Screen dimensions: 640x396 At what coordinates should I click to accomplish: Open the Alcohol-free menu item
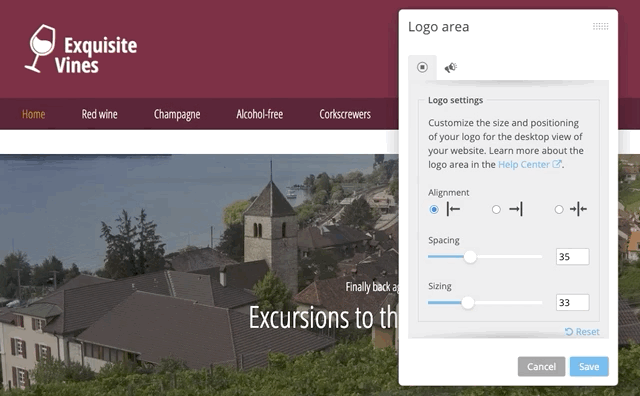(260, 114)
